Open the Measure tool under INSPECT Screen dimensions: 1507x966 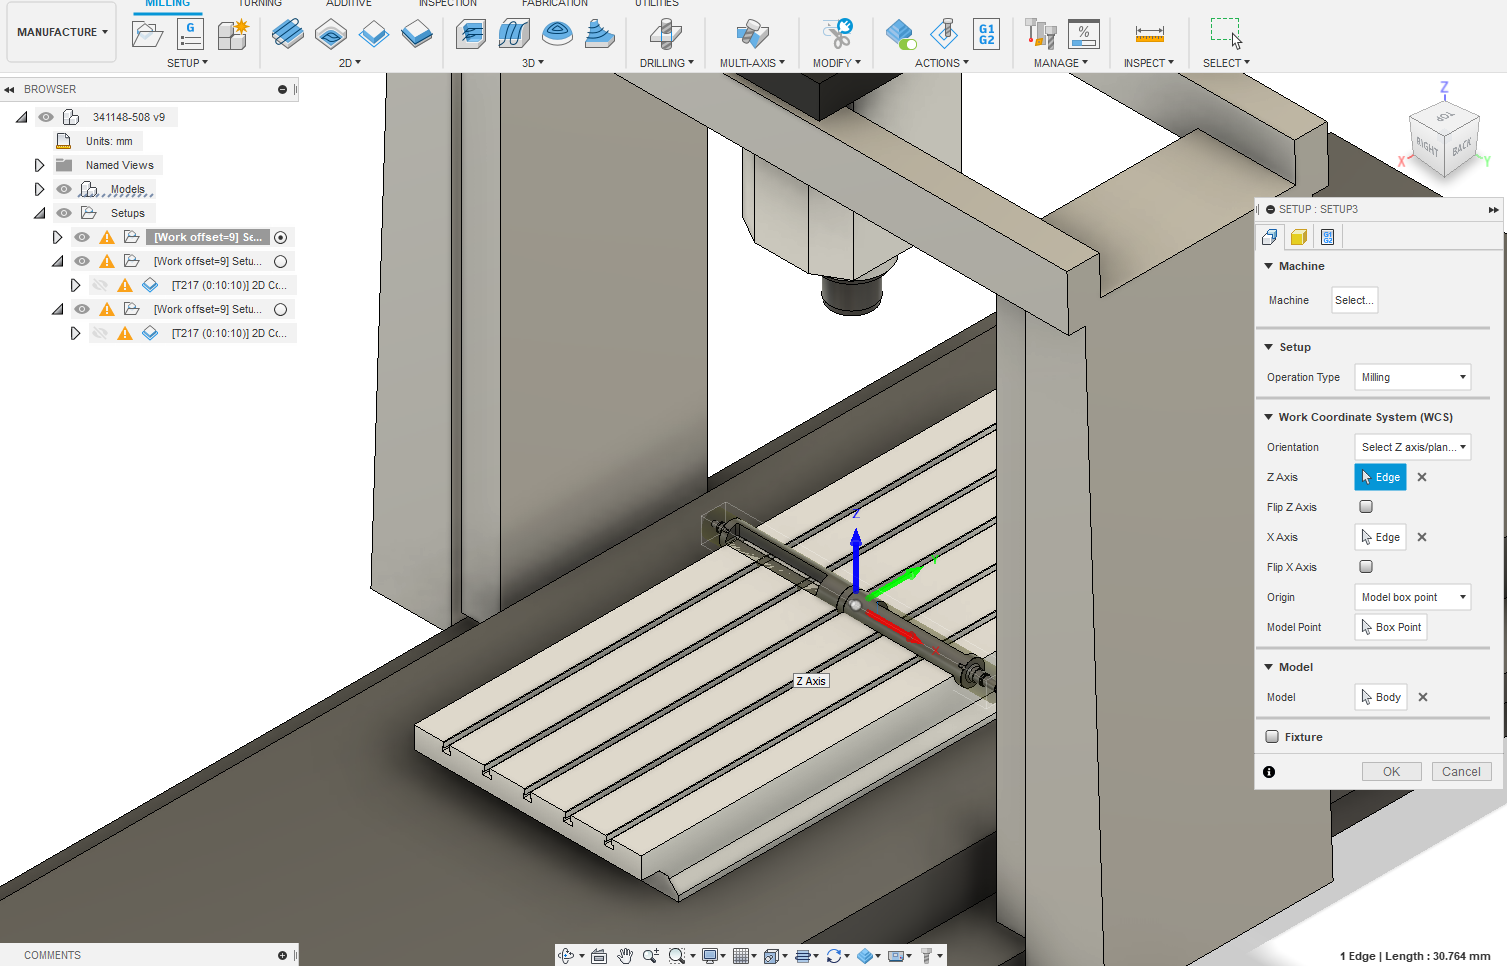(1147, 33)
